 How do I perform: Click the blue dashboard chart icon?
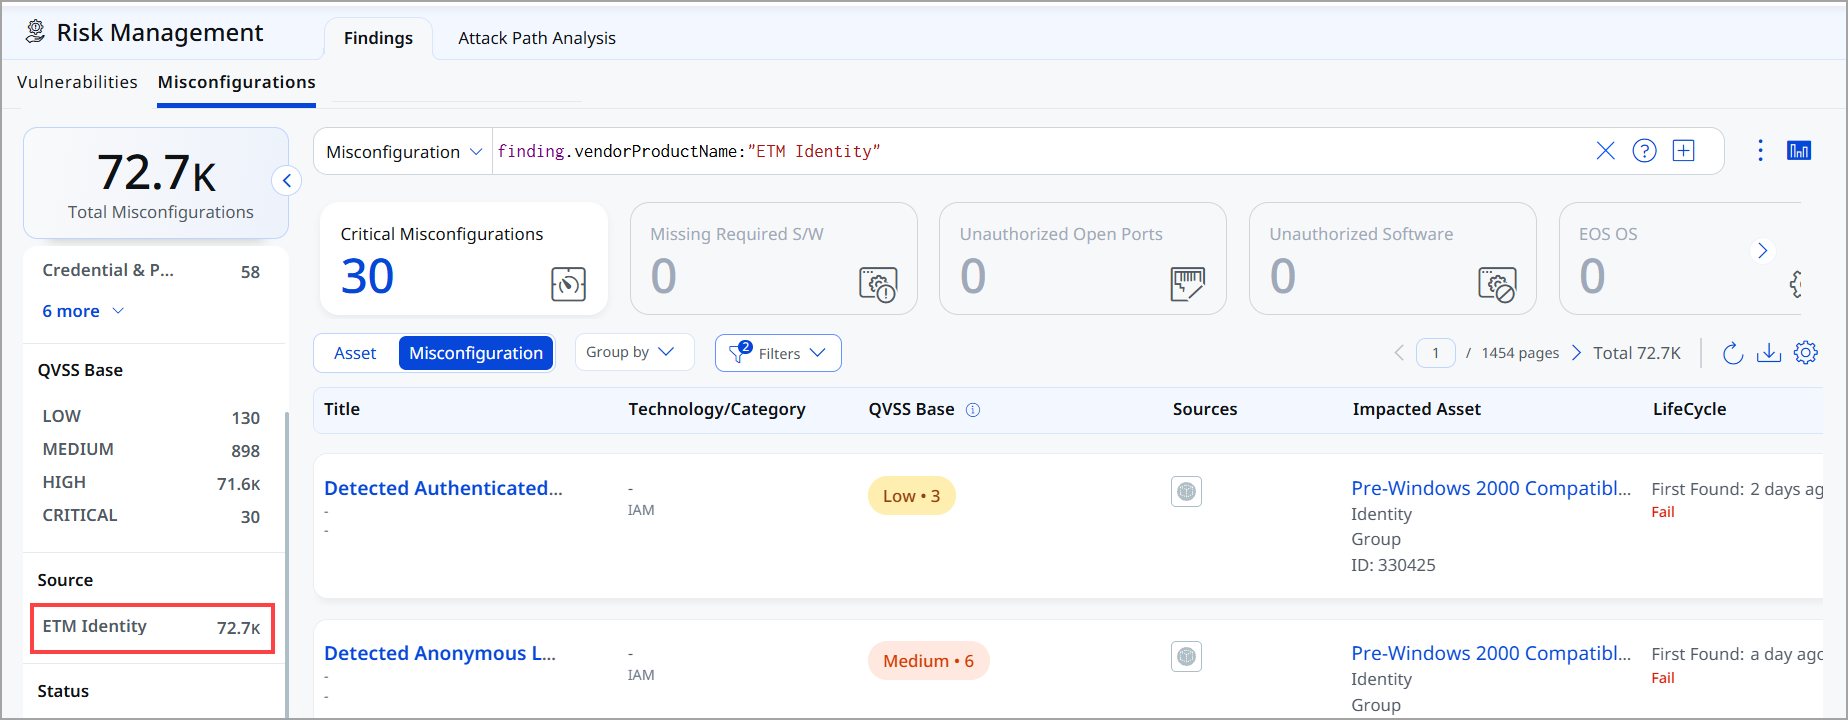click(x=1799, y=151)
